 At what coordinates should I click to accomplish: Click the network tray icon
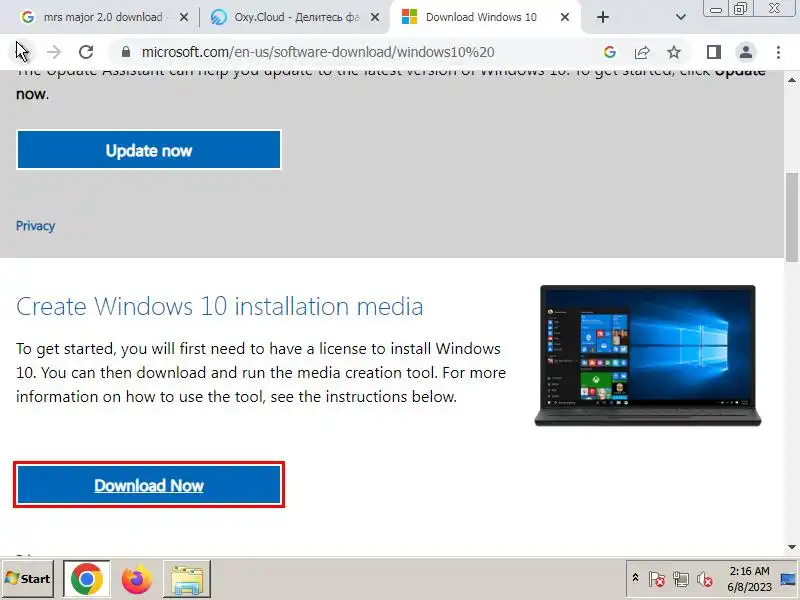click(x=681, y=579)
